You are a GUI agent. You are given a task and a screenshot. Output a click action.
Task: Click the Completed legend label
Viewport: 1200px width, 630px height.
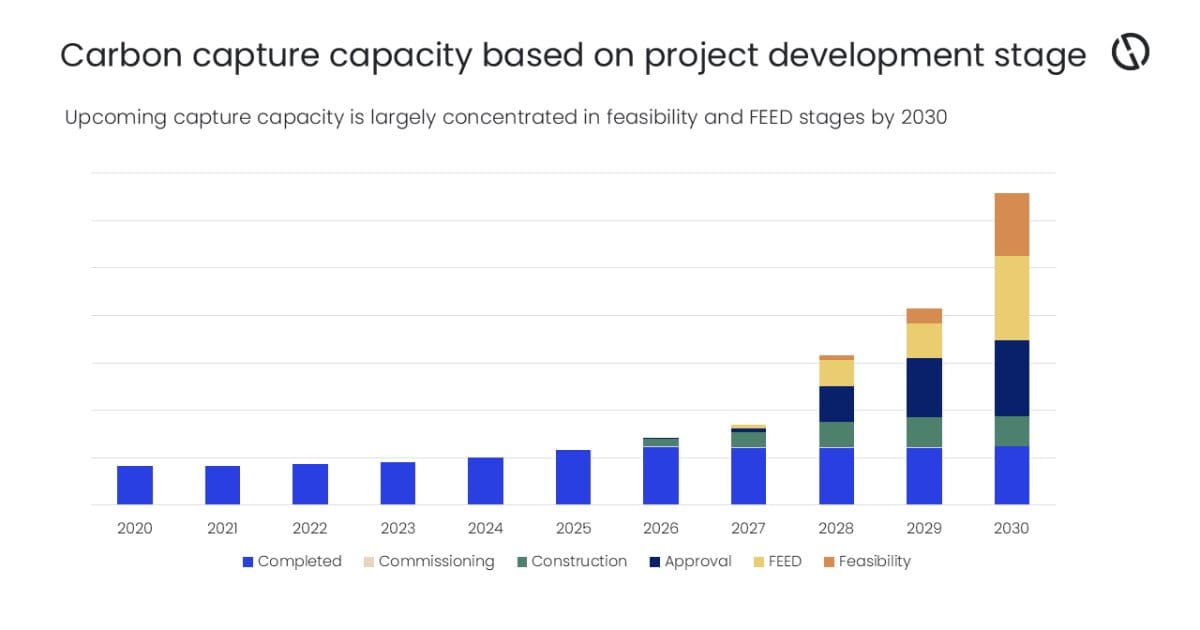point(300,562)
